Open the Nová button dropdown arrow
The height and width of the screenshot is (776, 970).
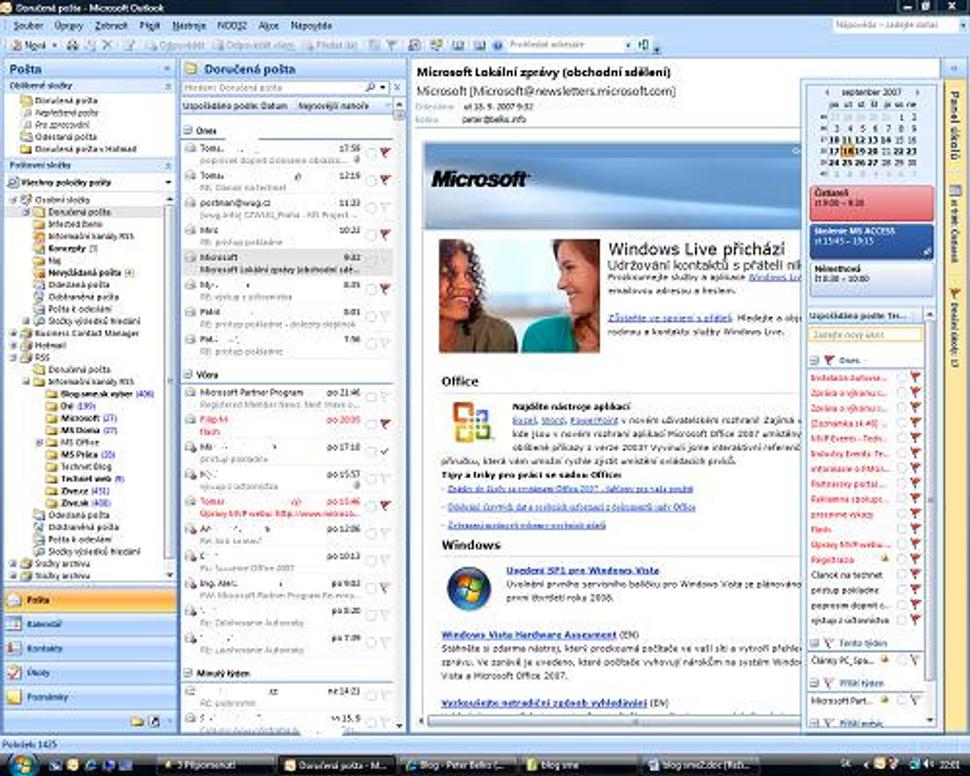tap(54, 45)
